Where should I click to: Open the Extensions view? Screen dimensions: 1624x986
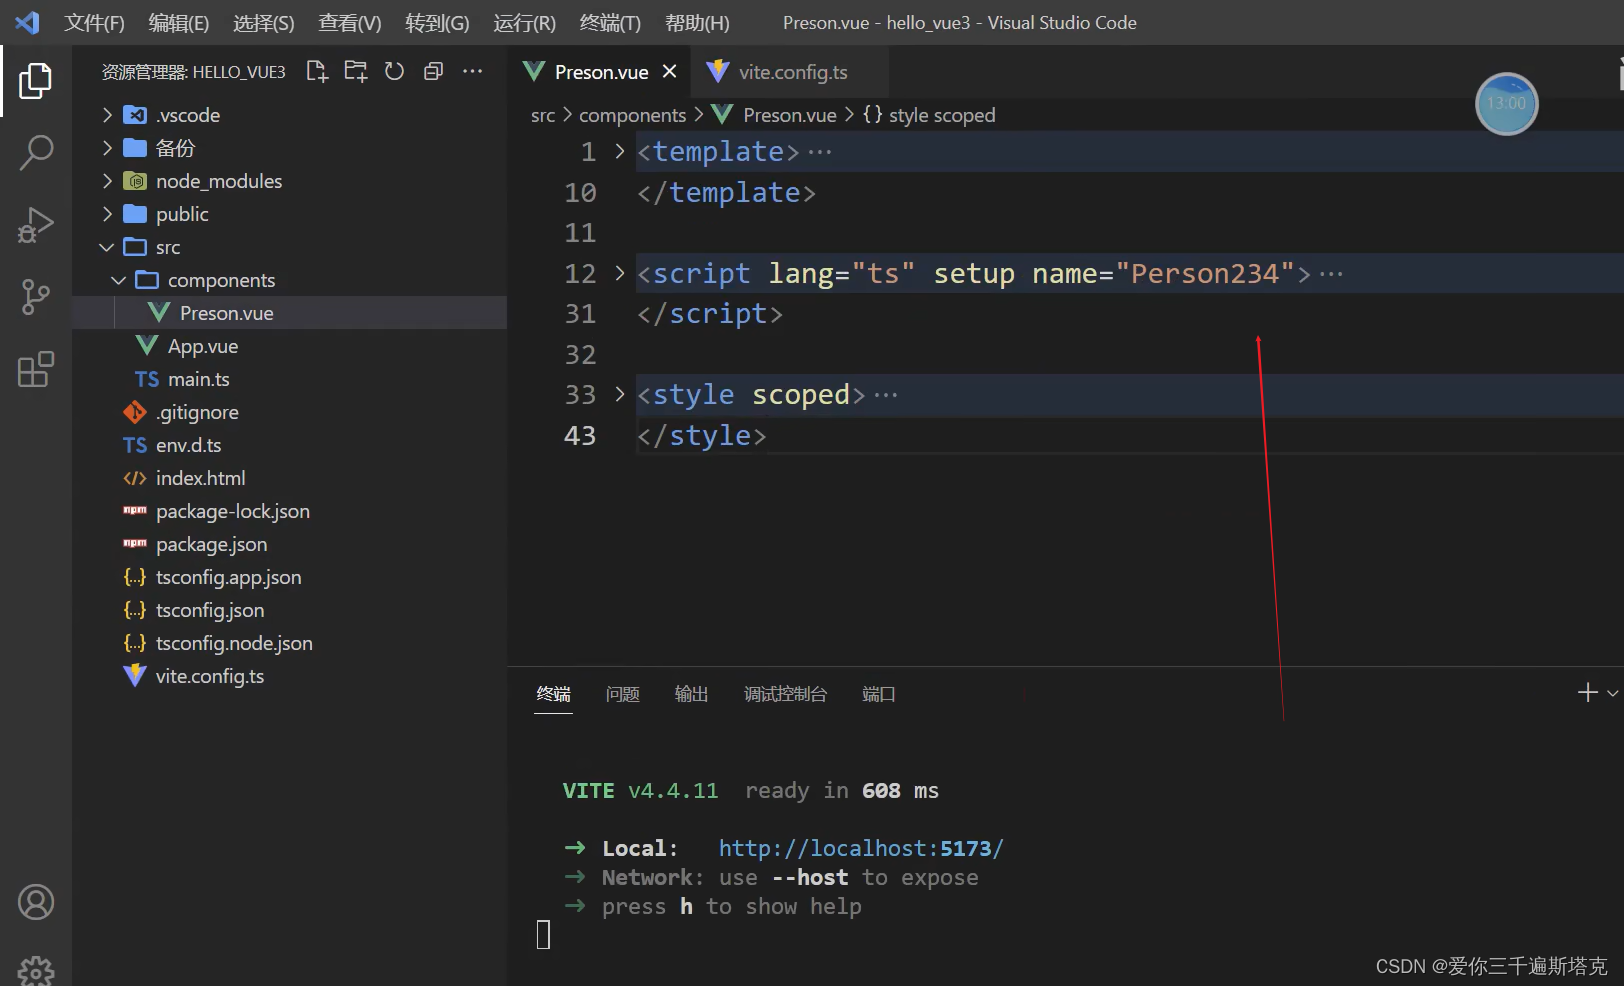coord(36,370)
